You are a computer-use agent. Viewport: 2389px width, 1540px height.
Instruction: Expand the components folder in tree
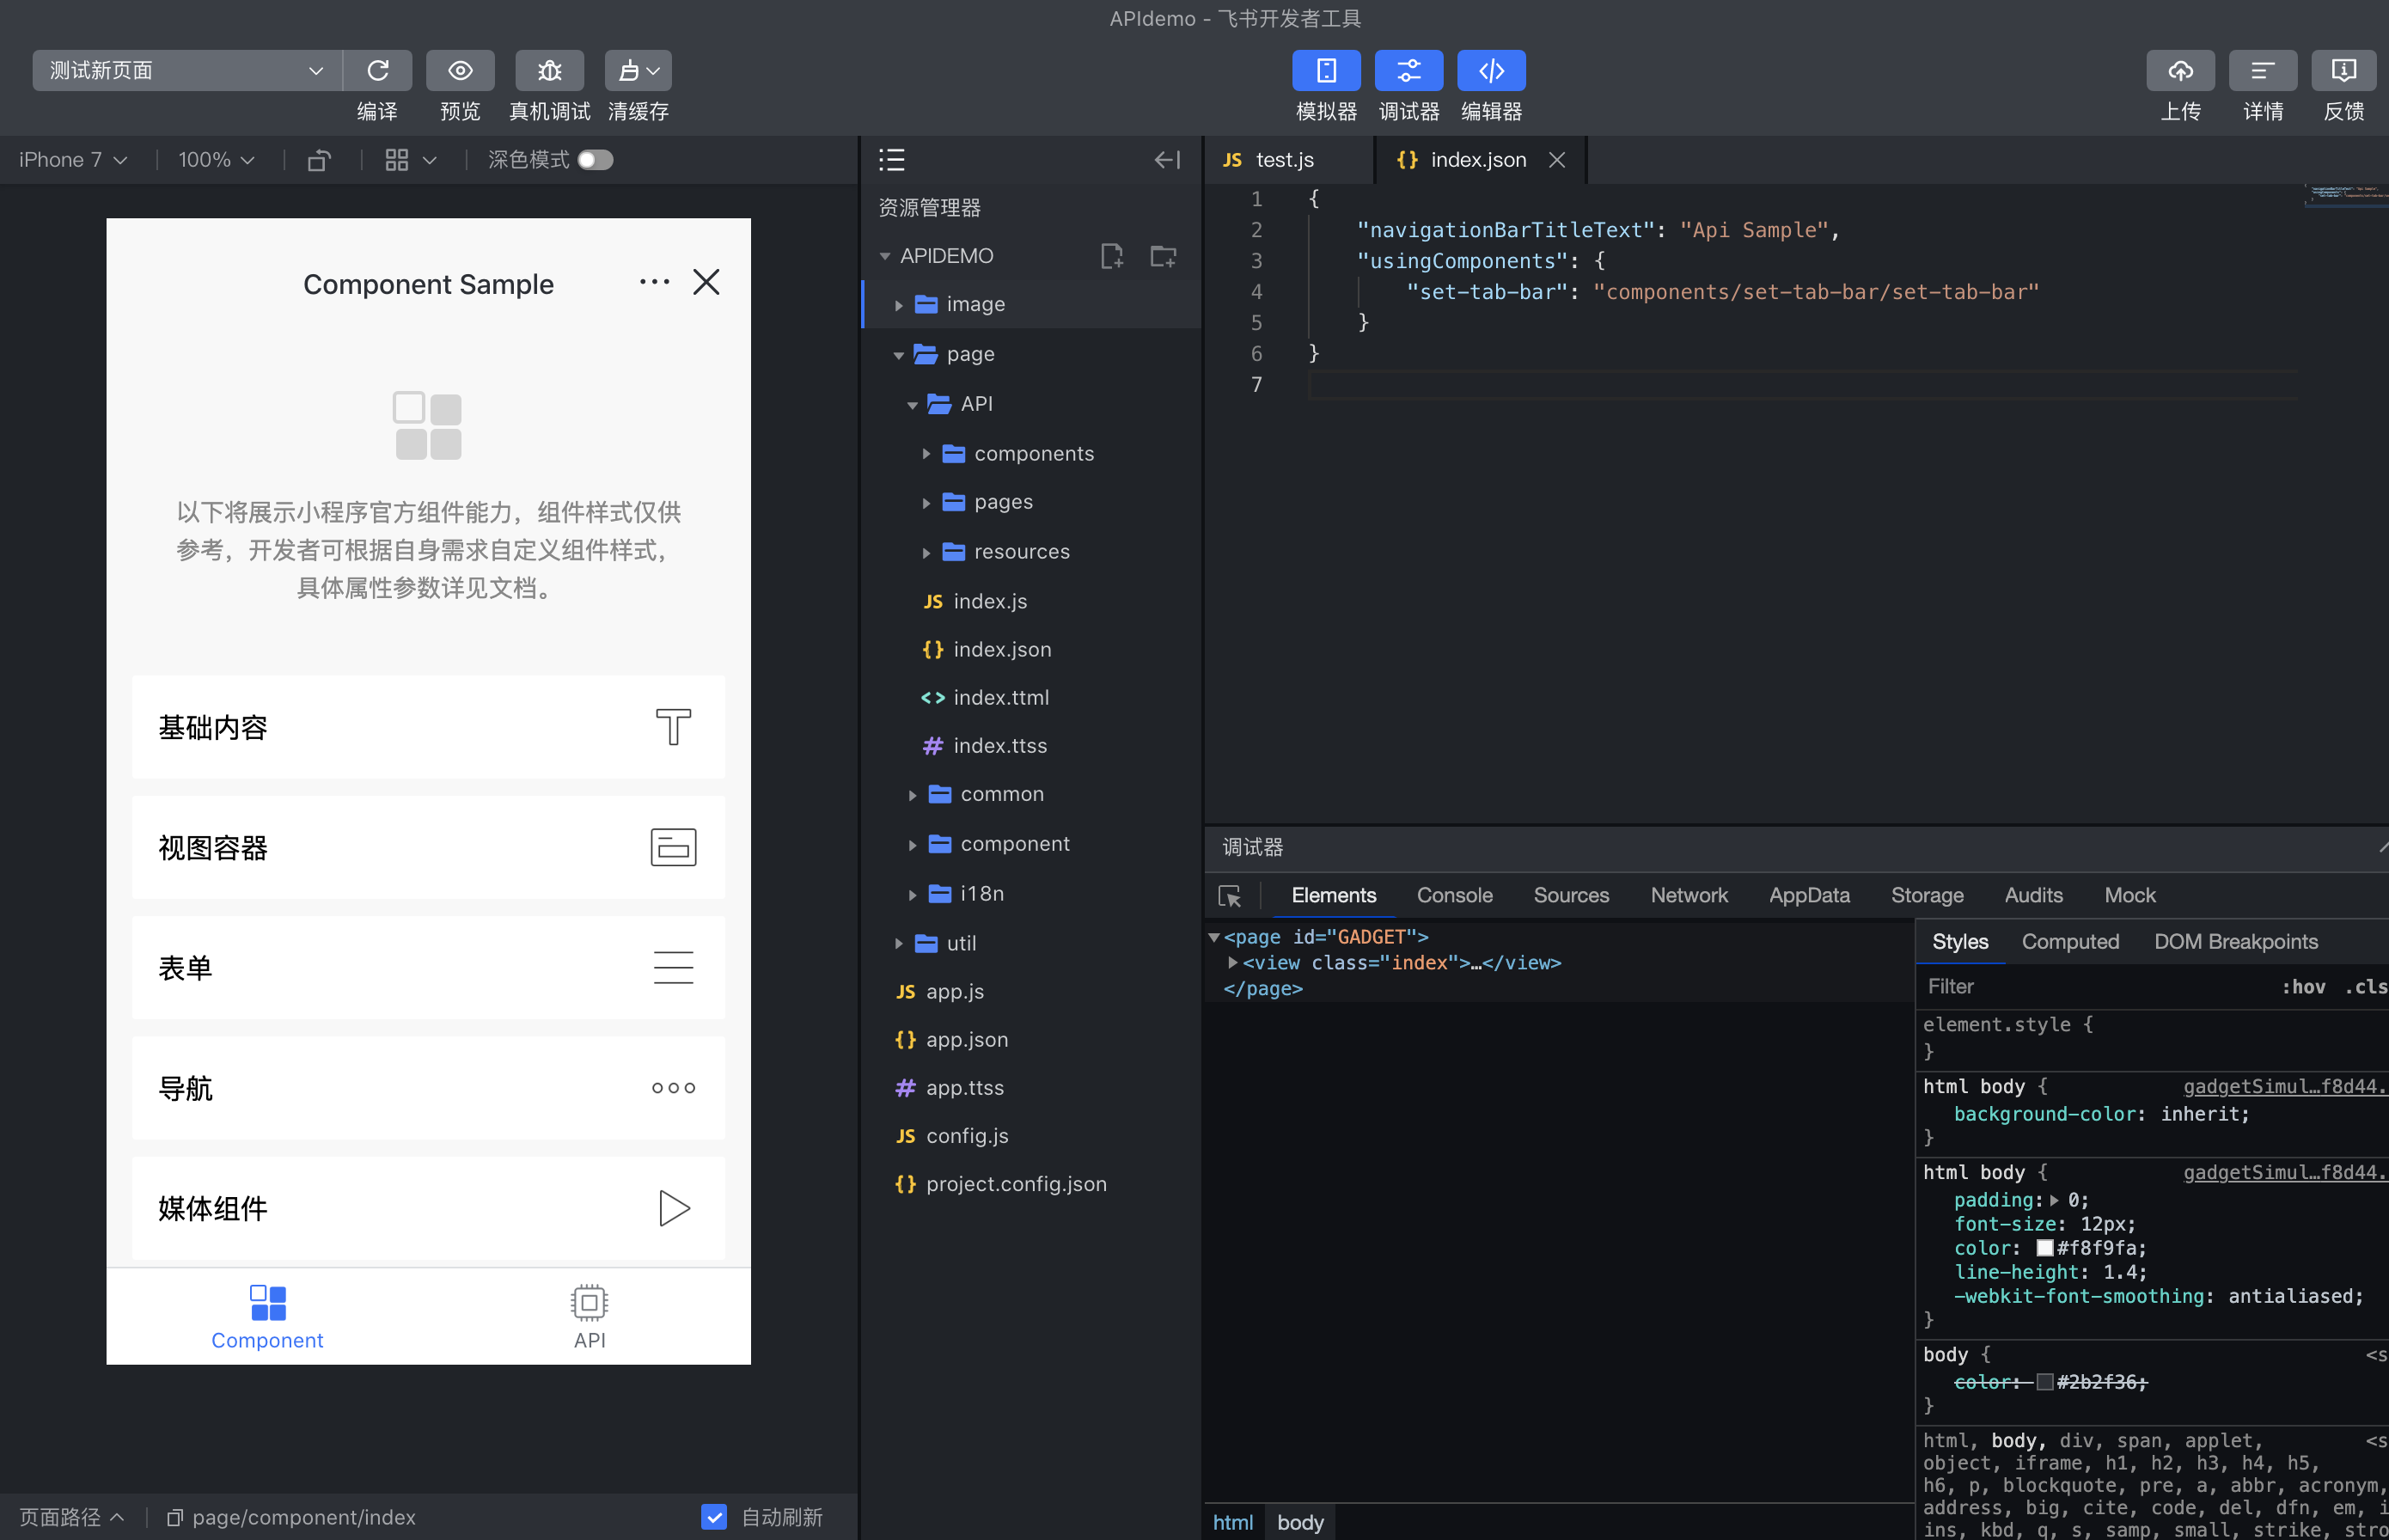[926, 454]
